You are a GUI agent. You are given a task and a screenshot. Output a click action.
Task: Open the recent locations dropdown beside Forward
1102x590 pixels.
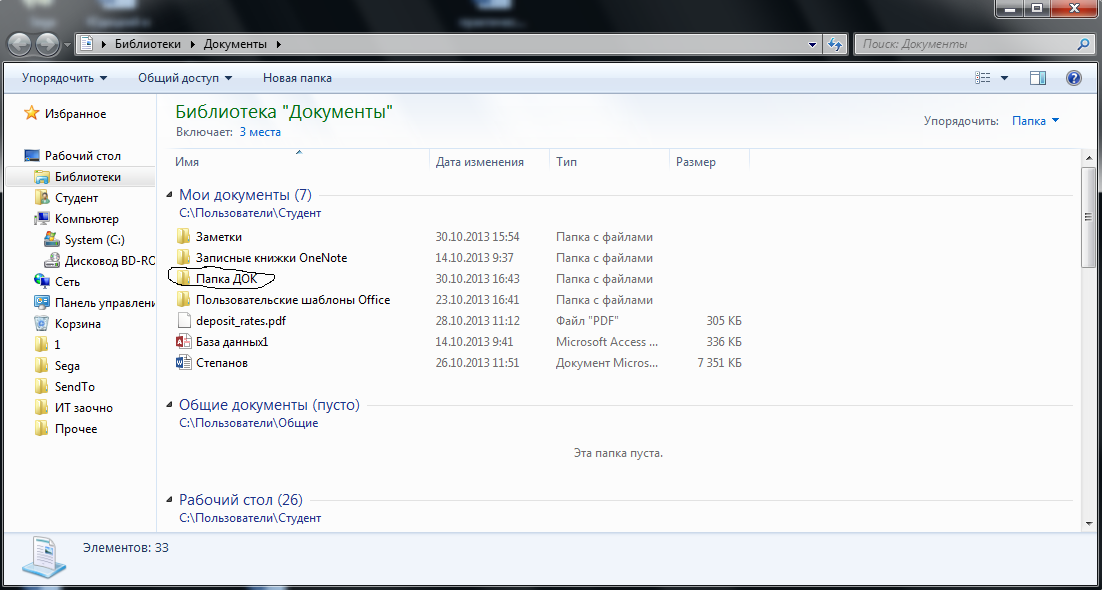(67, 44)
